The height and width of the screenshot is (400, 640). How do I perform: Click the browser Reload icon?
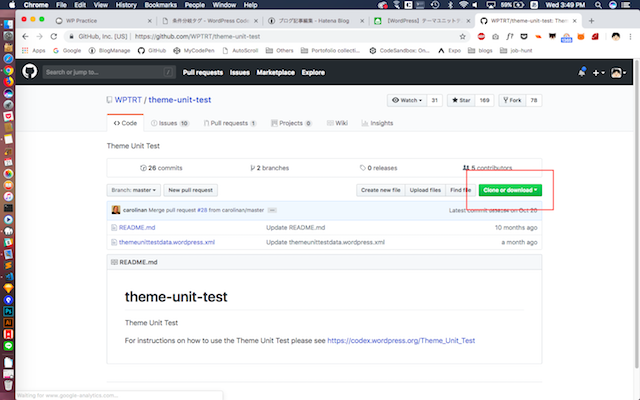pos(53,36)
